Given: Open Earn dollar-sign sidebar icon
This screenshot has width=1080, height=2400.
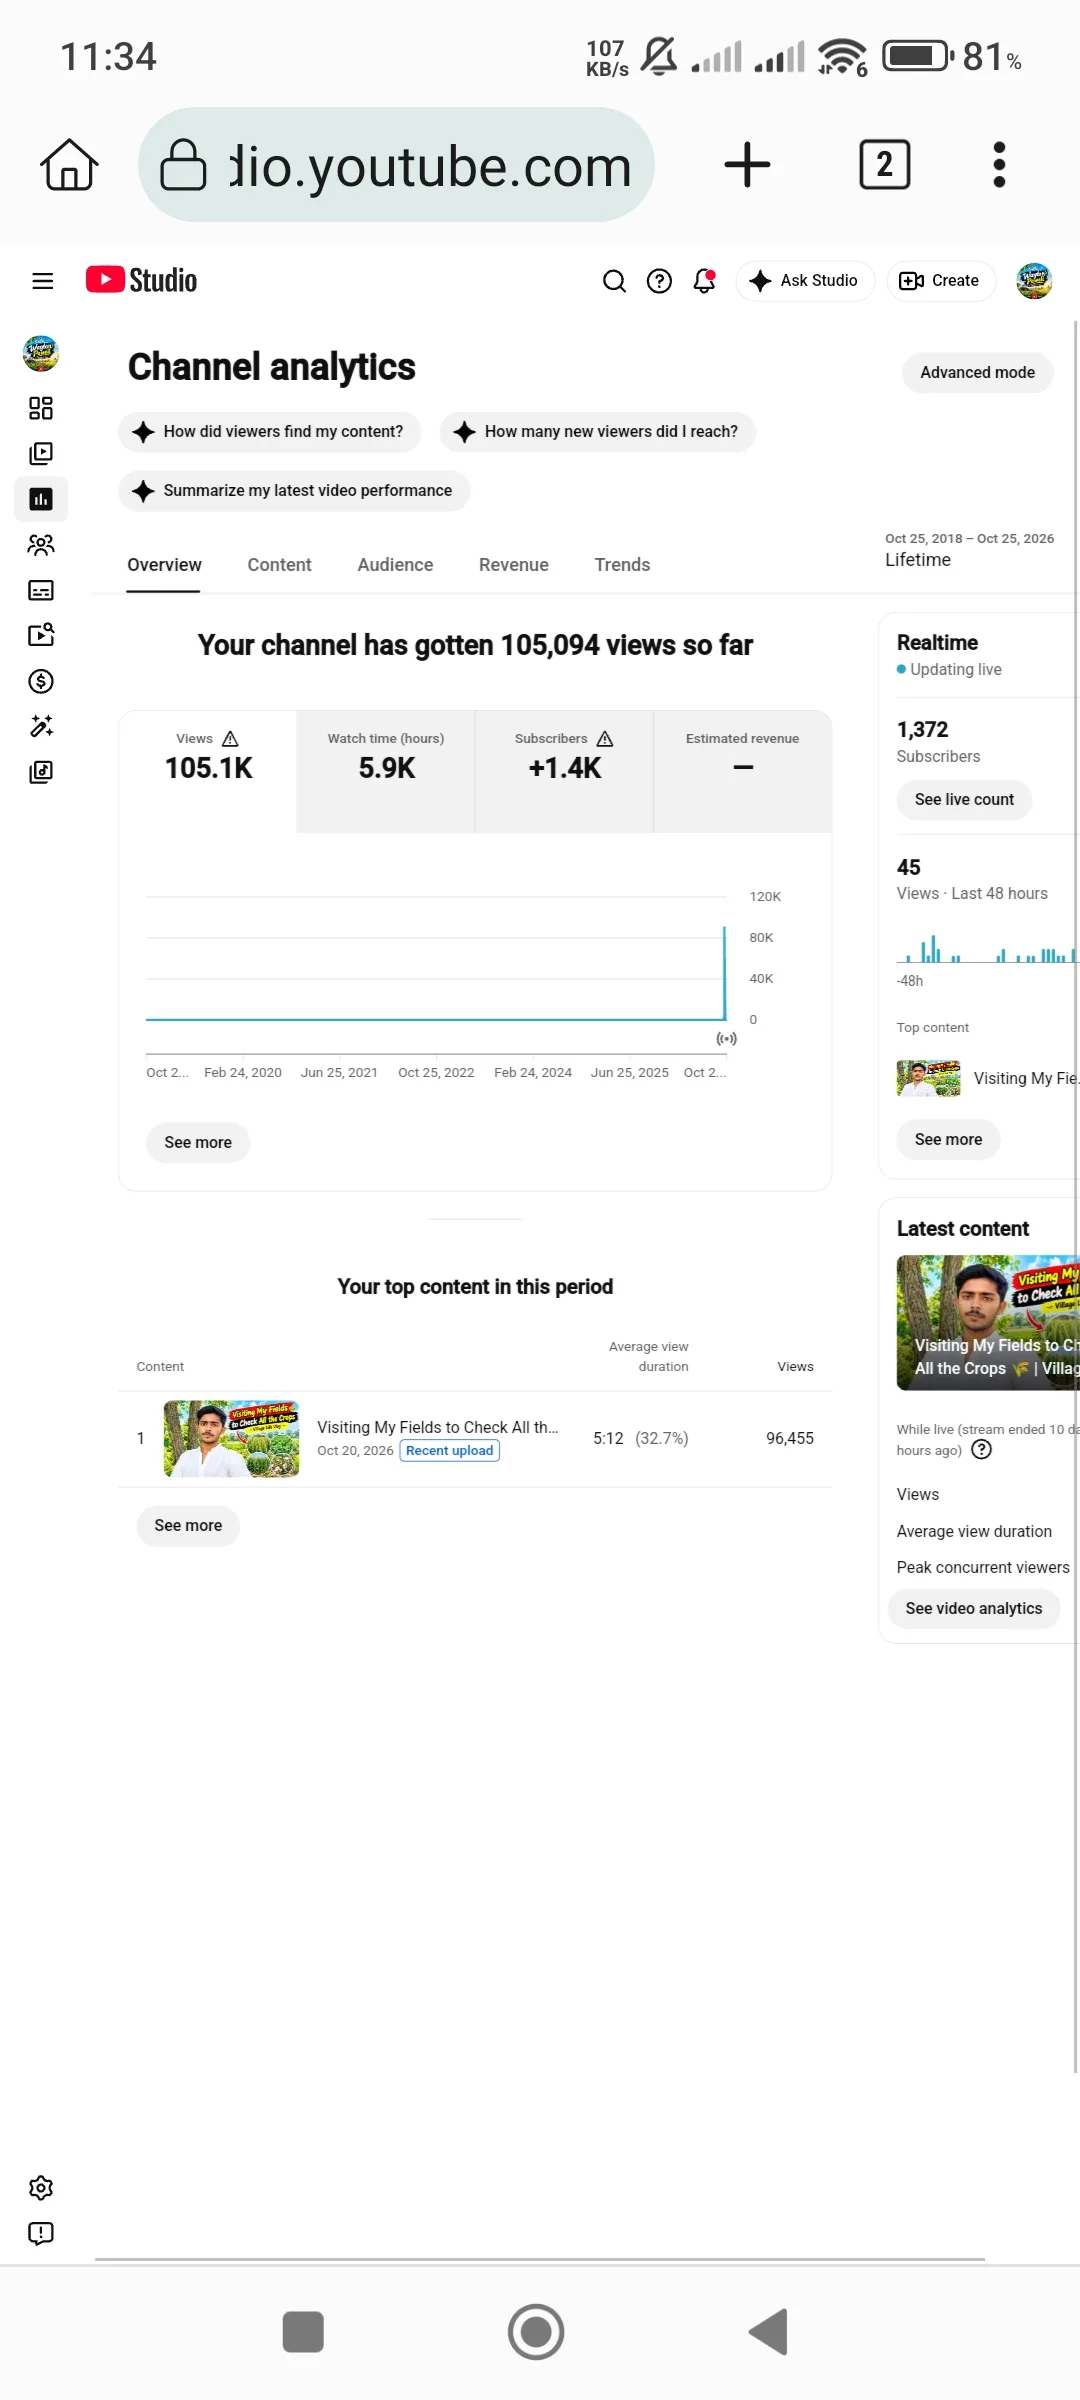Looking at the screenshot, I should click(x=41, y=681).
